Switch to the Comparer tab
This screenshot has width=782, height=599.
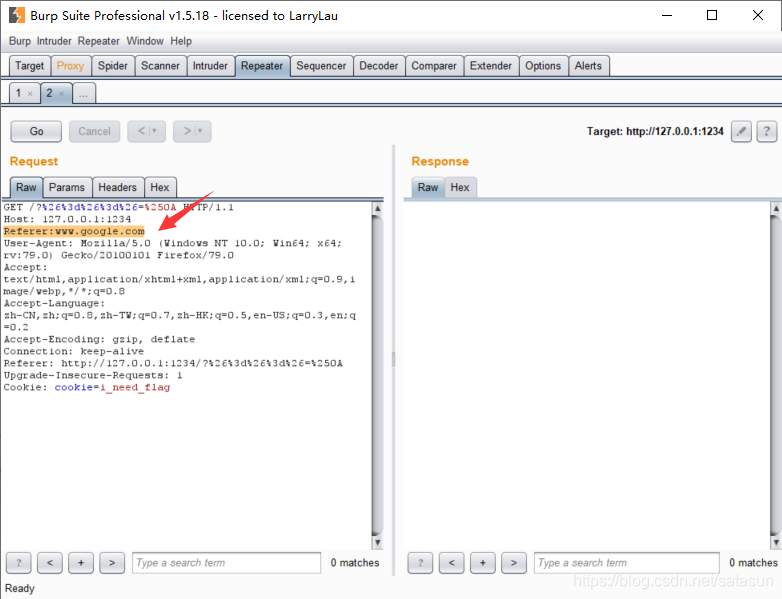[x=434, y=66]
